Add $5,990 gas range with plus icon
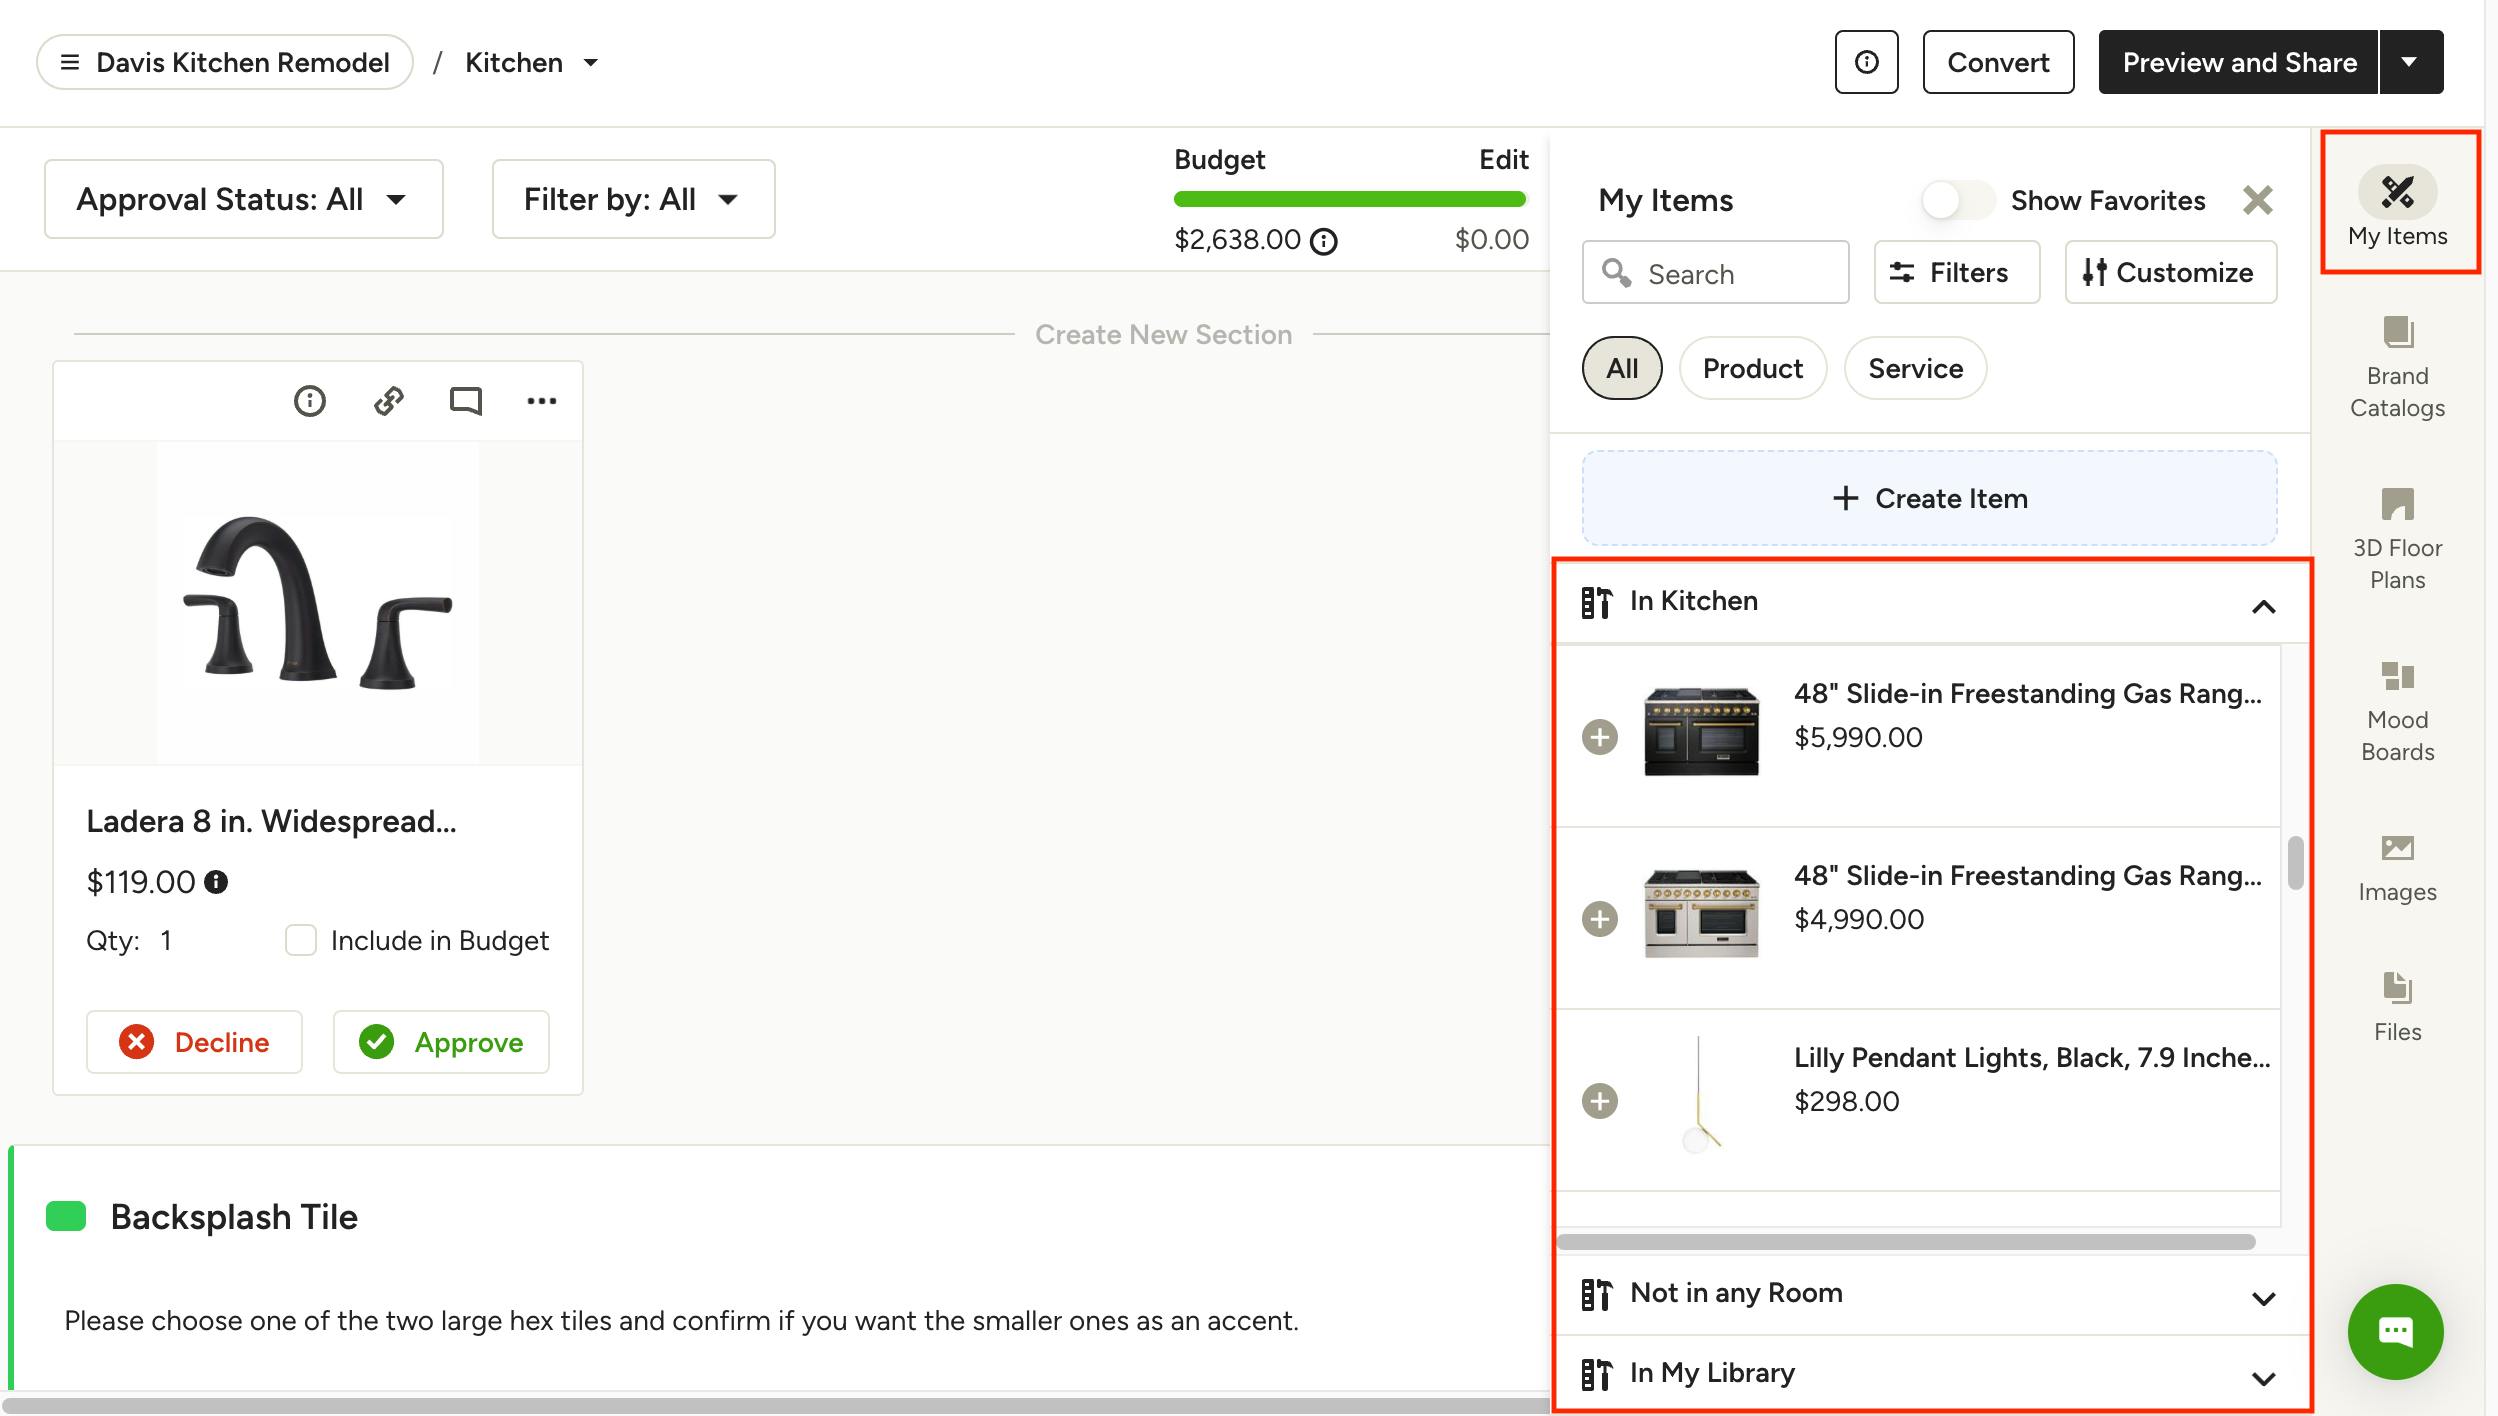 [x=1599, y=737]
